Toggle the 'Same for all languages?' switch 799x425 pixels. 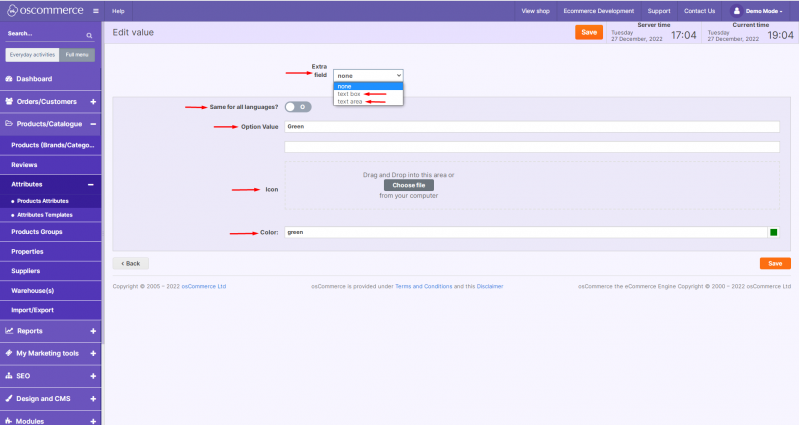click(297, 106)
